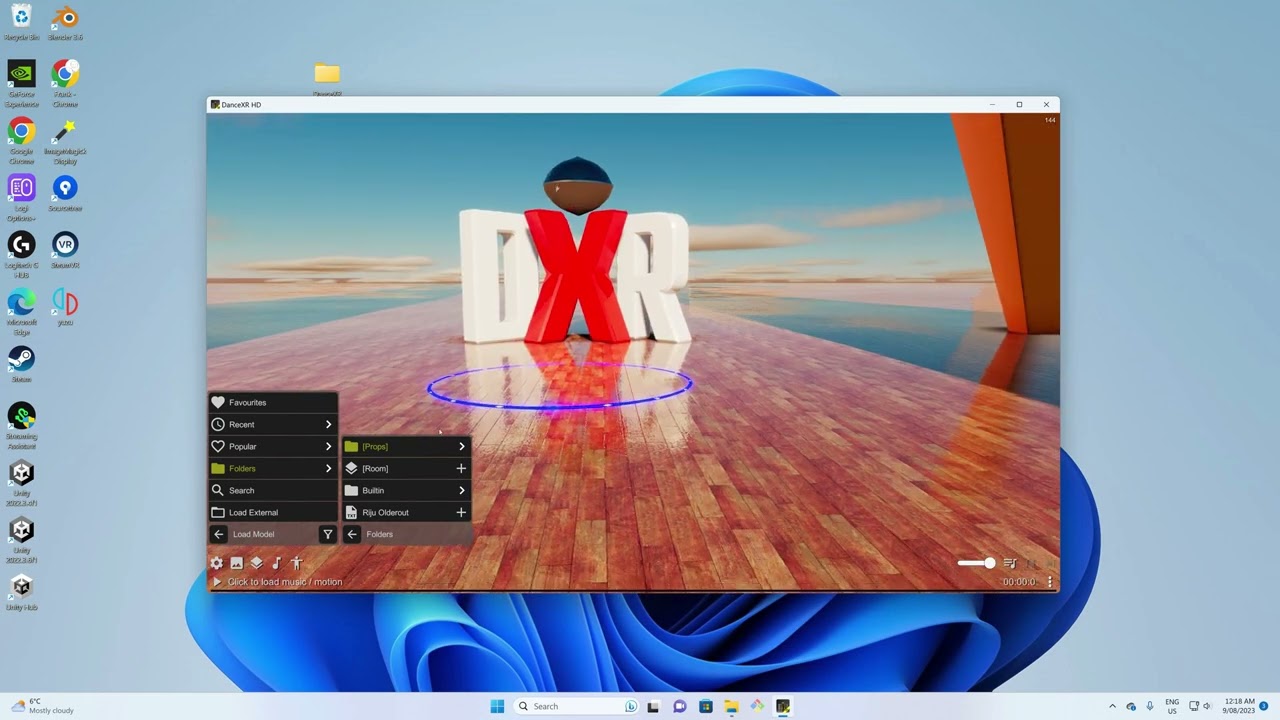Expand [Props] folder chevron

point(461,446)
